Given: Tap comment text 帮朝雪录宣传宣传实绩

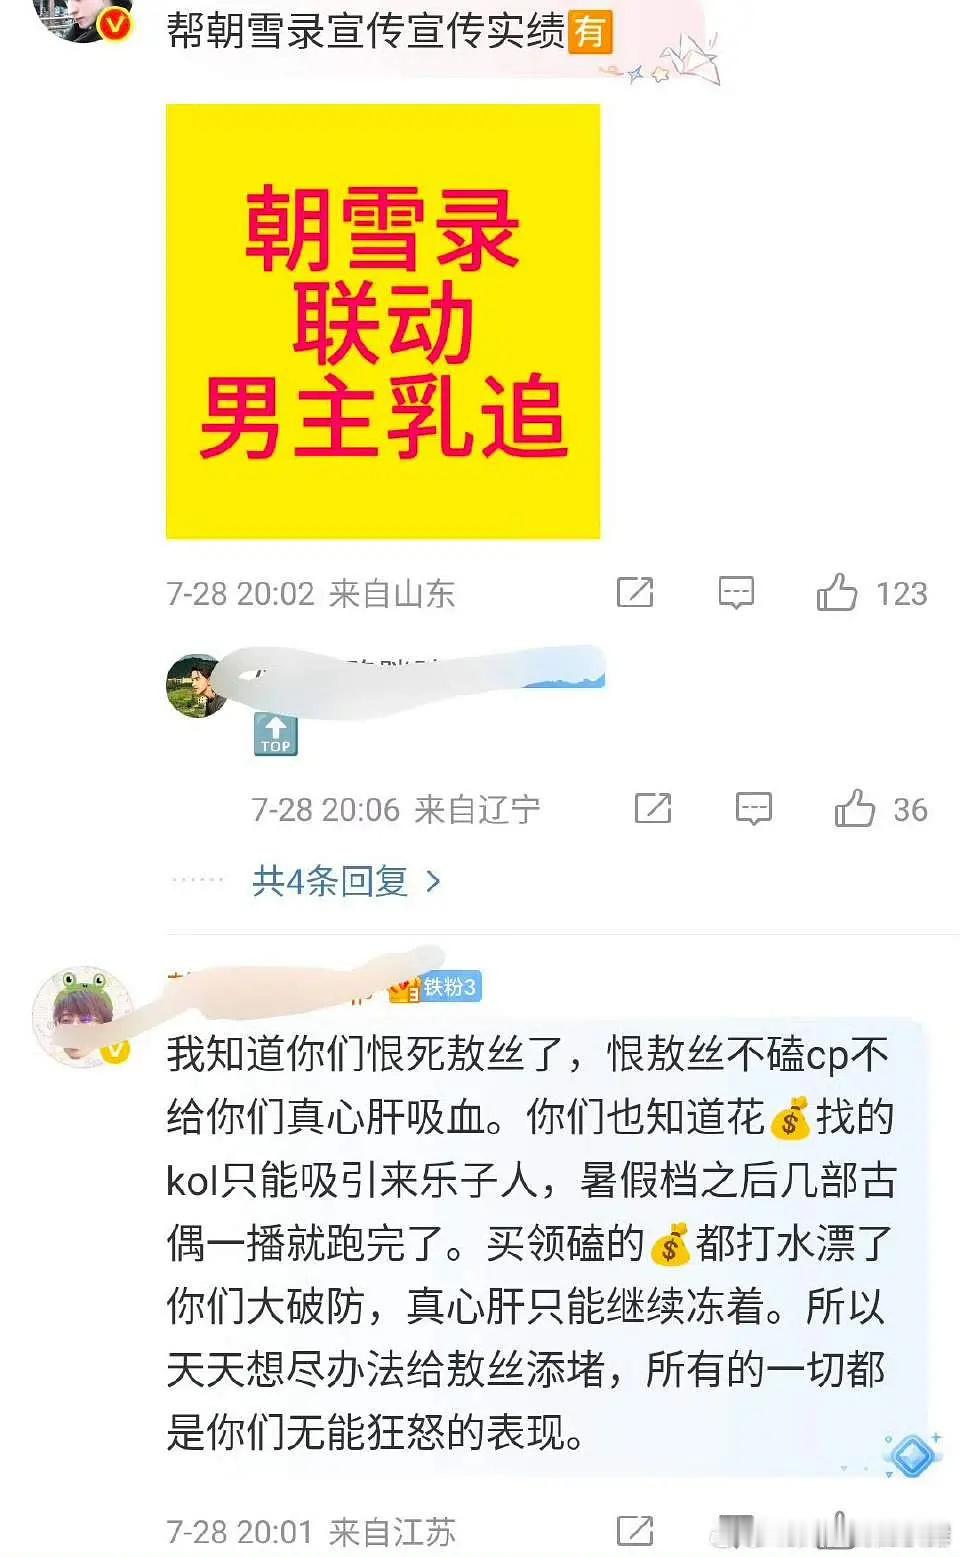Looking at the screenshot, I should tap(366, 31).
